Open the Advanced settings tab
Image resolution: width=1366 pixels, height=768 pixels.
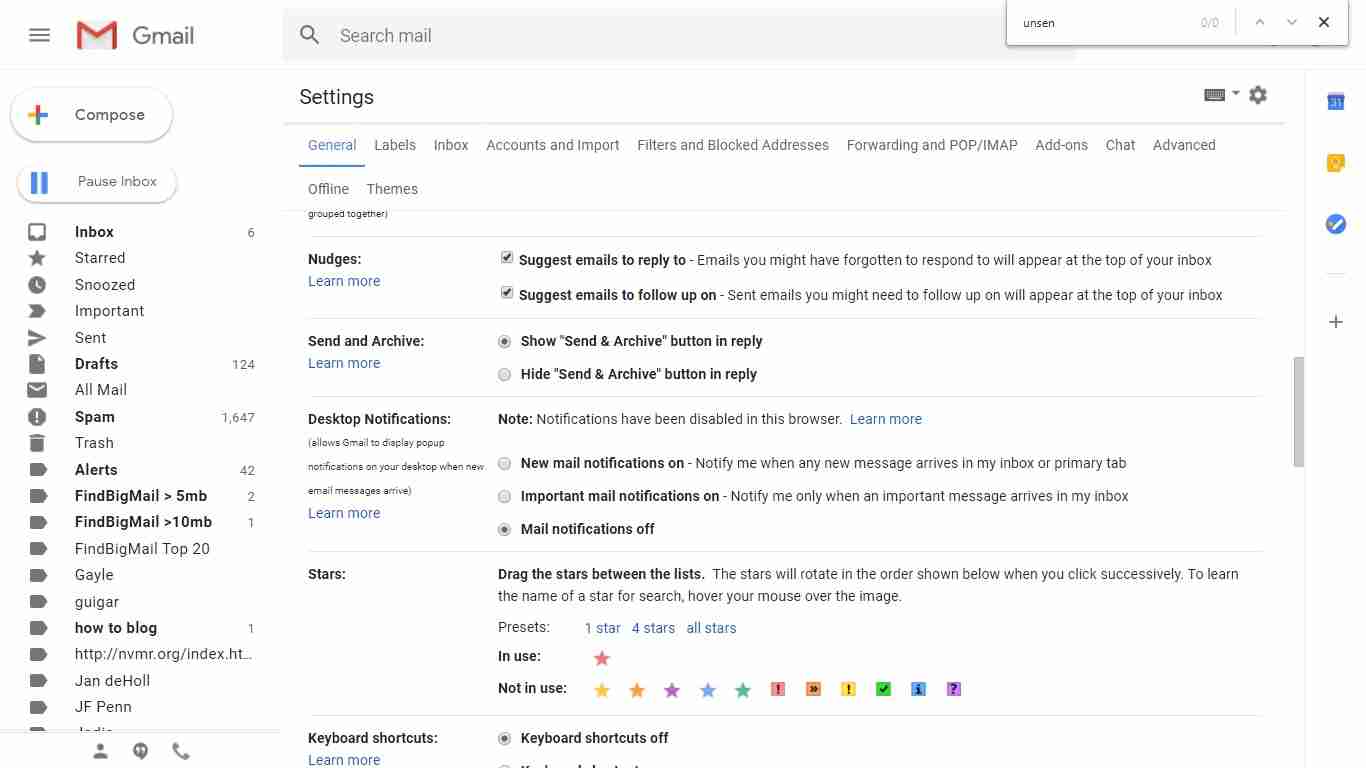pyautogui.click(x=1184, y=145)
